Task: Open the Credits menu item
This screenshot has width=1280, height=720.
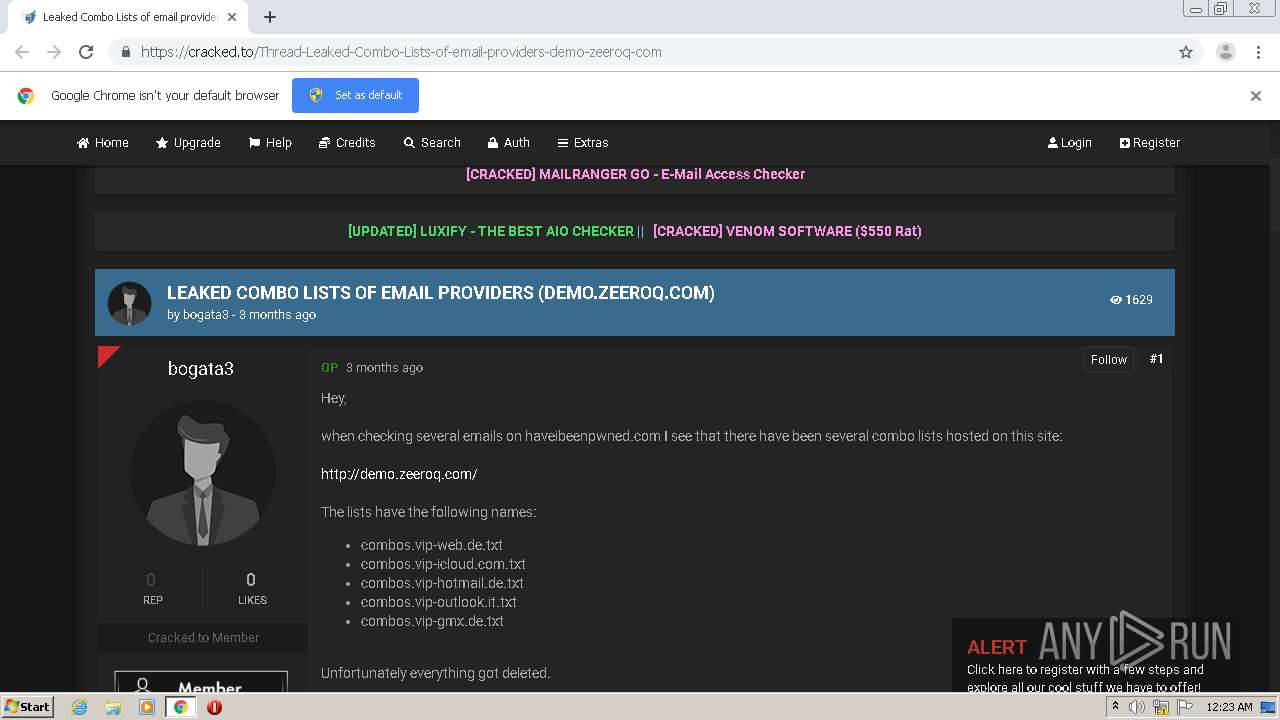Action: tap(347, 143)
